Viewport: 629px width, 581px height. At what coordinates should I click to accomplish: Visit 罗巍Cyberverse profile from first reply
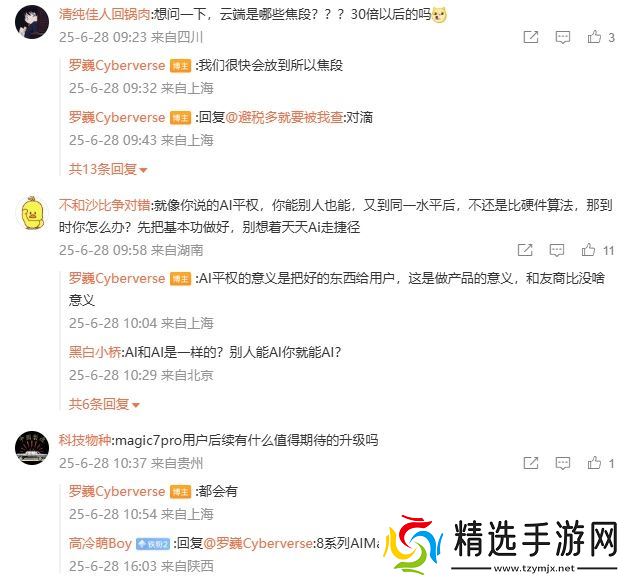coord(117,65)
